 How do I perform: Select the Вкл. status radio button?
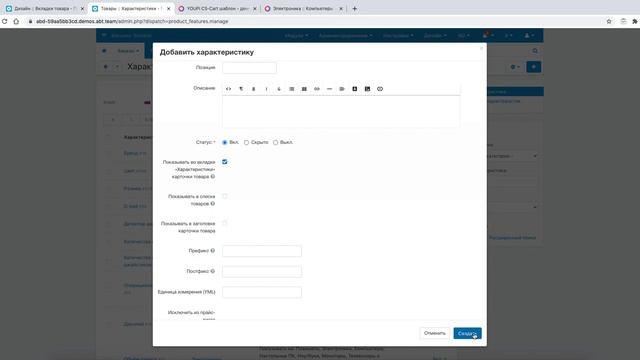[224, 142]
